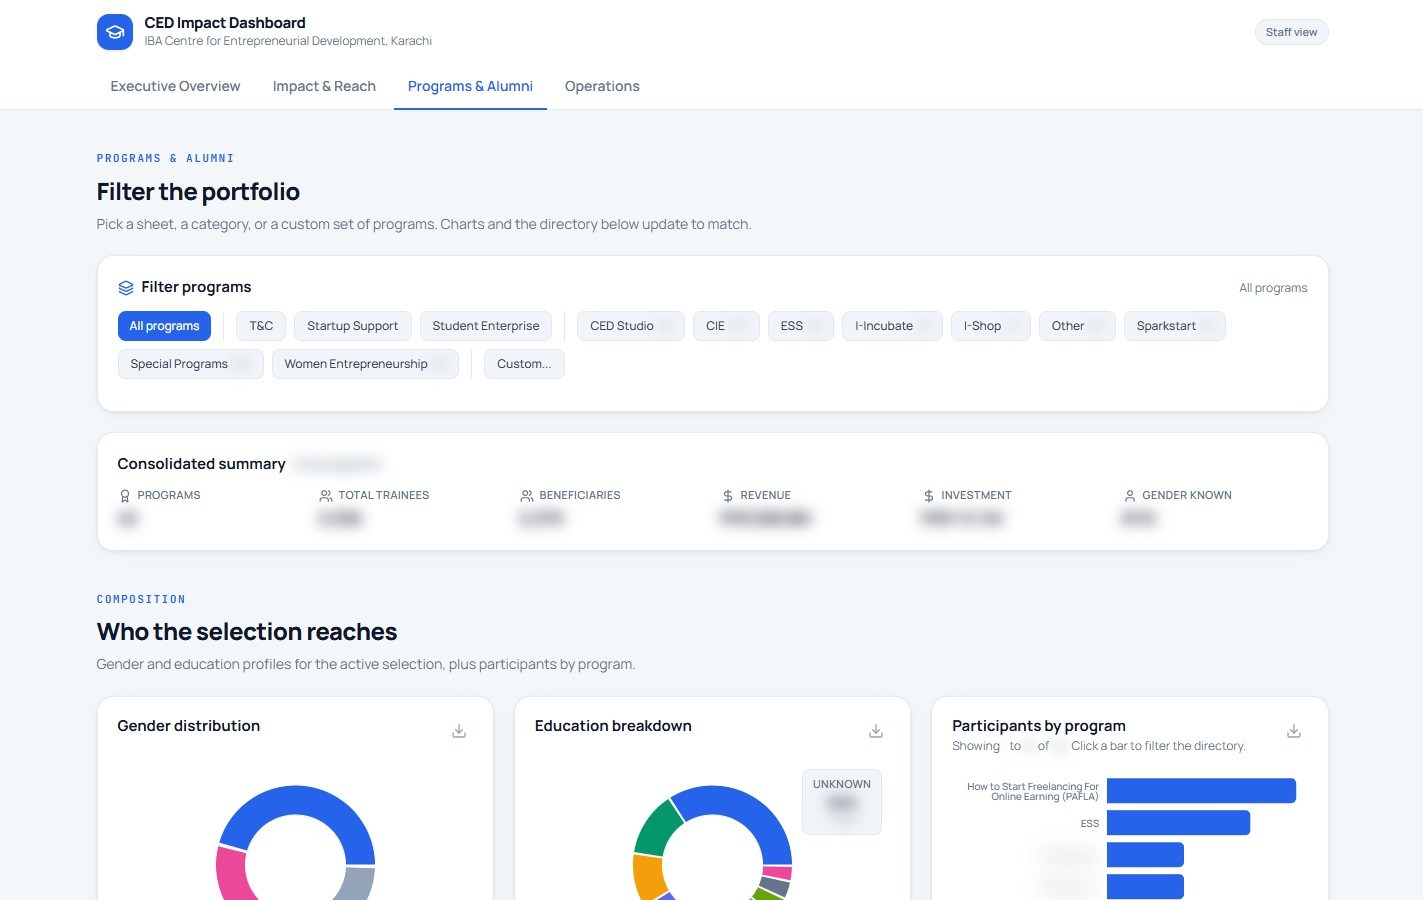
Task: Filter by Student Enterprise category
Action: [x=486, y=326]
